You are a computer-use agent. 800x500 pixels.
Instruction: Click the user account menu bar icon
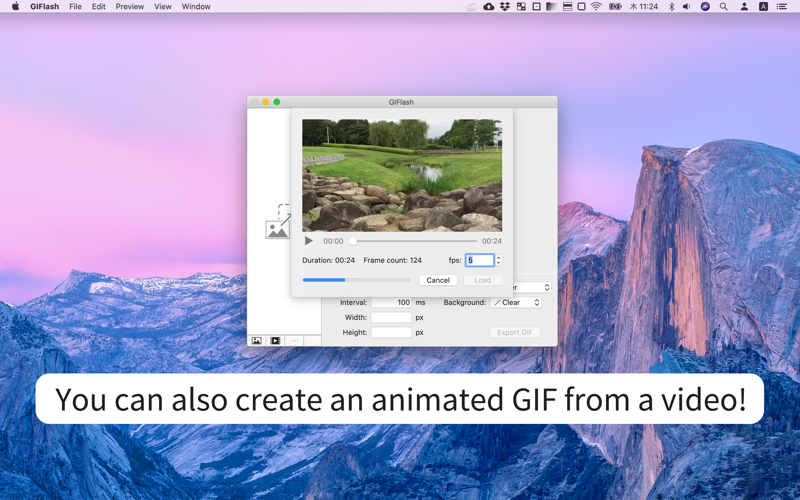pyautogui.click(x=744, y=7)
